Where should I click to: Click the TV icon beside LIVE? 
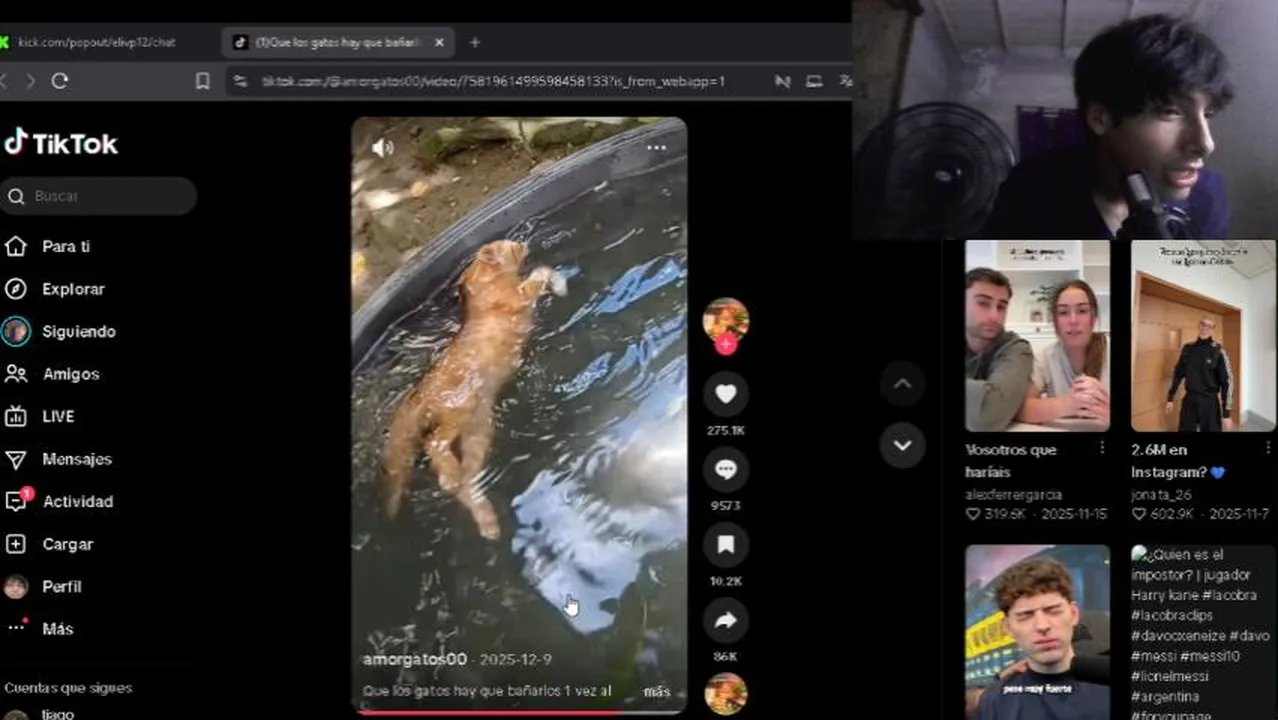pos(16,416)
